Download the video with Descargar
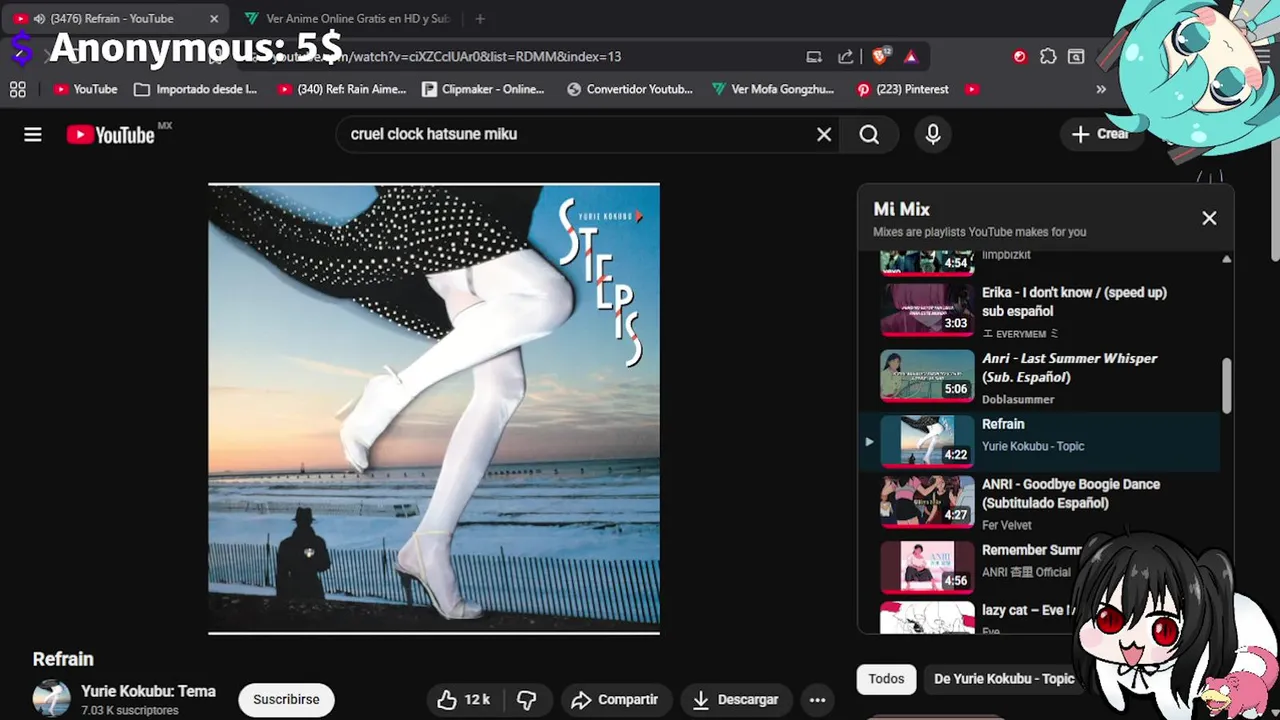Screen dimensions: 1280x720 click(736, 700)
